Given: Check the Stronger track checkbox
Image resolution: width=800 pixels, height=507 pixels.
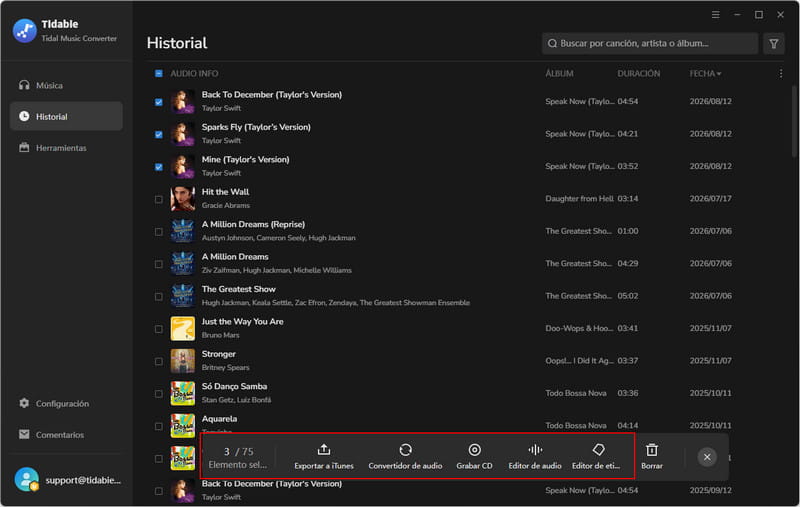Looking at the screenshot, I should 159,361.
